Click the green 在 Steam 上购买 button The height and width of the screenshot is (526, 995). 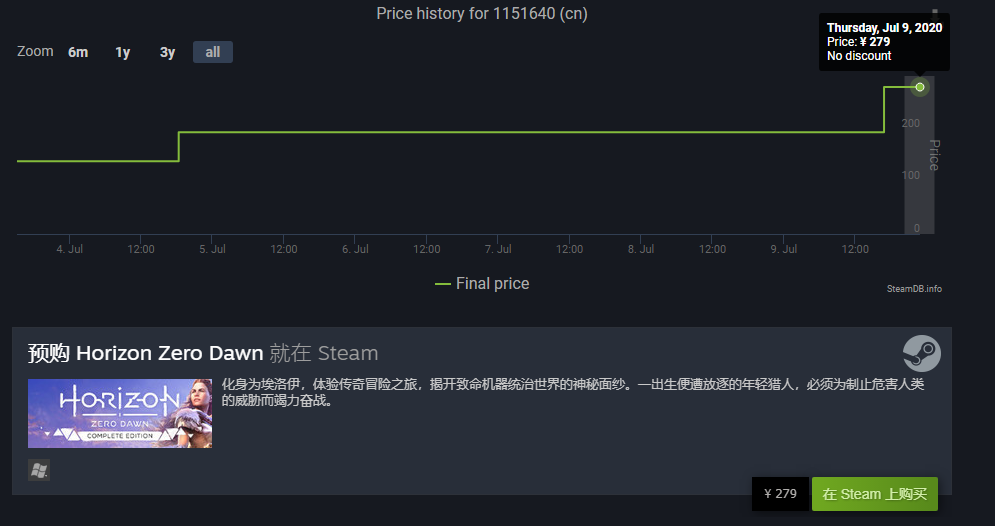pyautogui.click(x=874, y=494)
